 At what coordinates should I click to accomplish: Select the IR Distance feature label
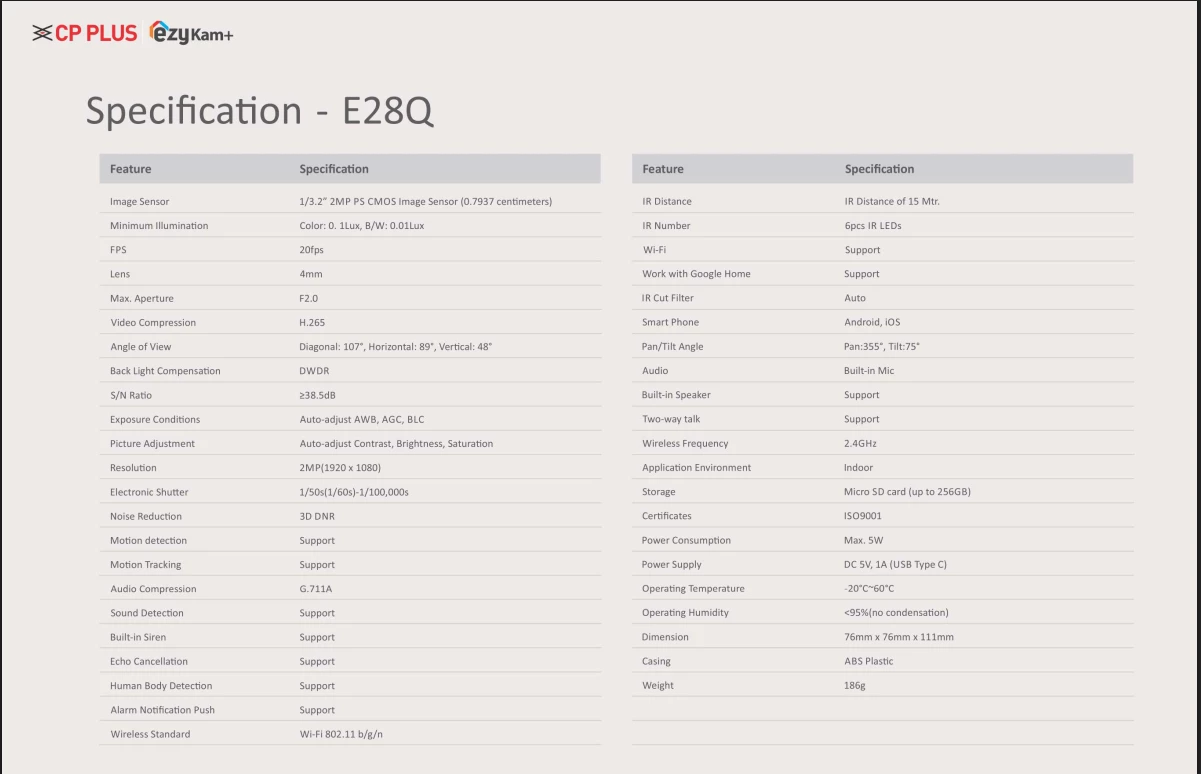pos(667,202)
